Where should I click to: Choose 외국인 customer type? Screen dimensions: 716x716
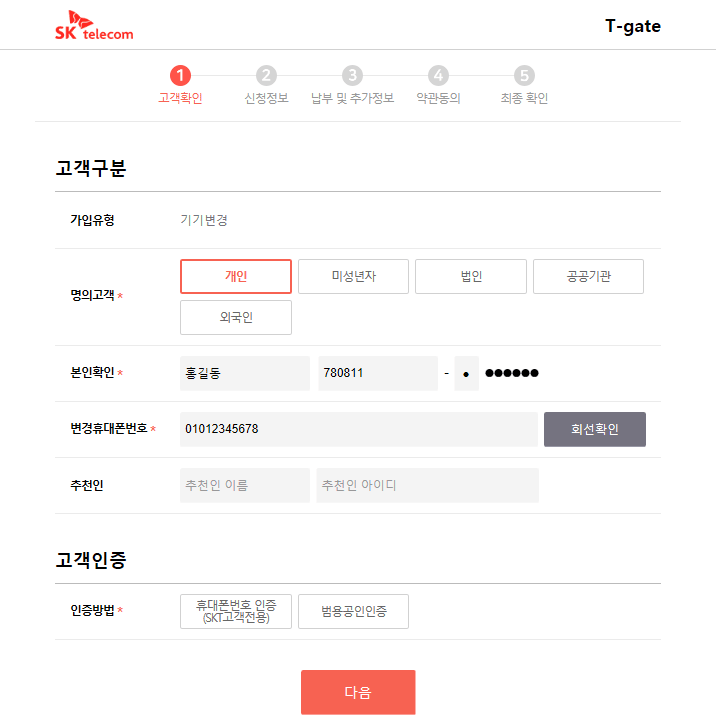point(236,317)
